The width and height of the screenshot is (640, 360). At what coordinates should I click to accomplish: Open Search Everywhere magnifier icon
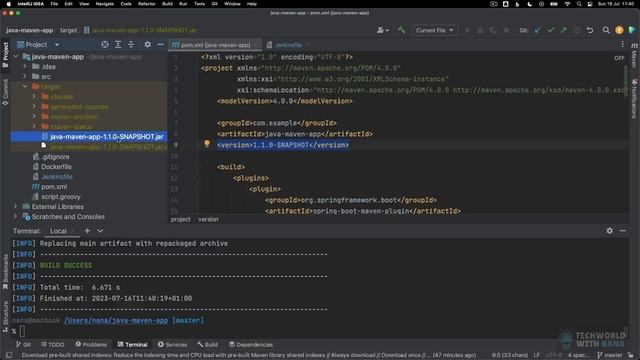pyautogui.click(x=606, y=30)
